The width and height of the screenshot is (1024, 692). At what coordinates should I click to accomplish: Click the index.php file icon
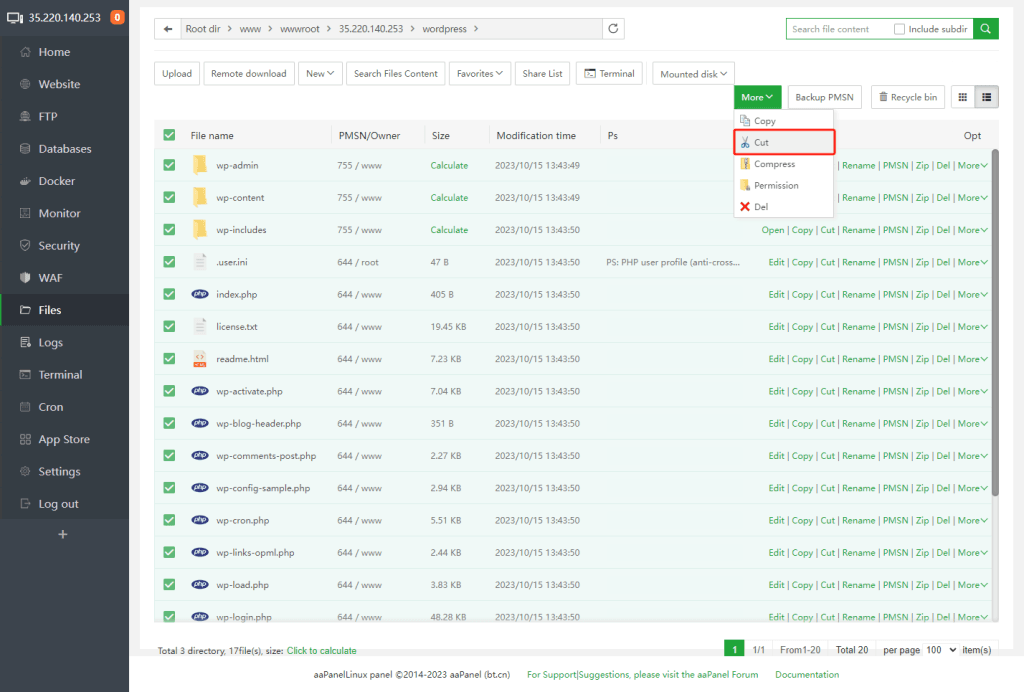tap(199, 294)
